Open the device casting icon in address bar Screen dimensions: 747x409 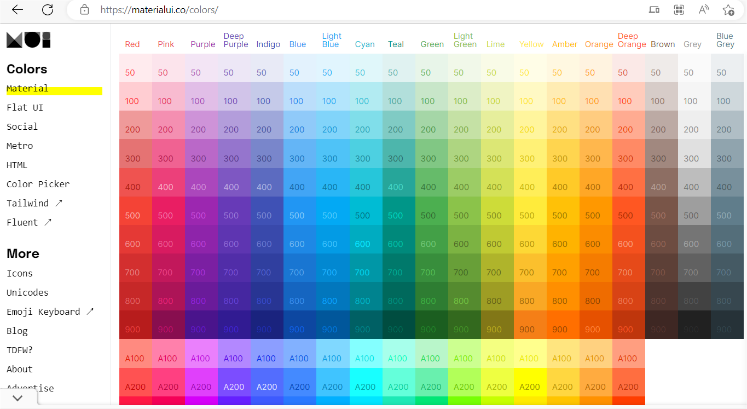point(654,10)
